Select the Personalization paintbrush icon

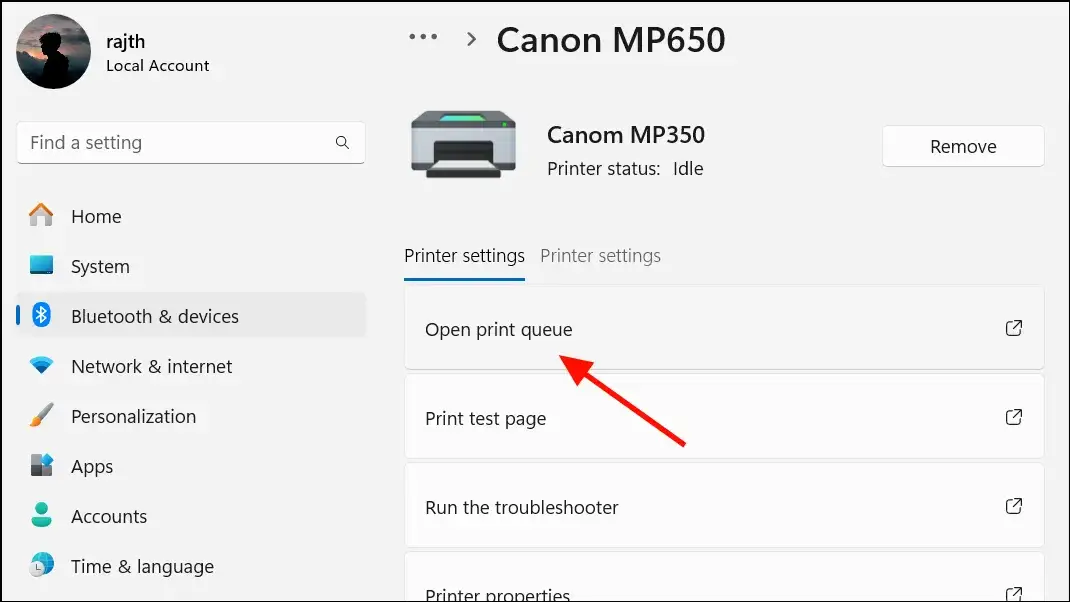(x=41, y=415)
